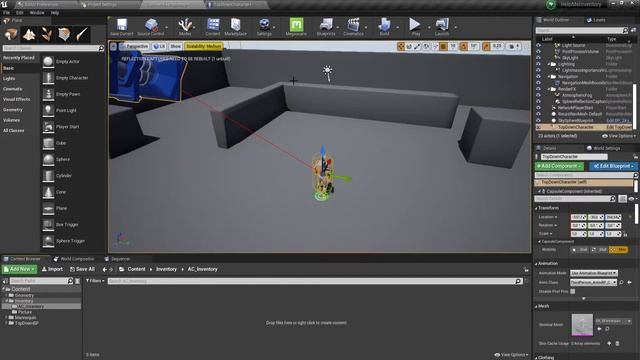
Task: Open the Anim Class dropdown
Action: point(594,282)
